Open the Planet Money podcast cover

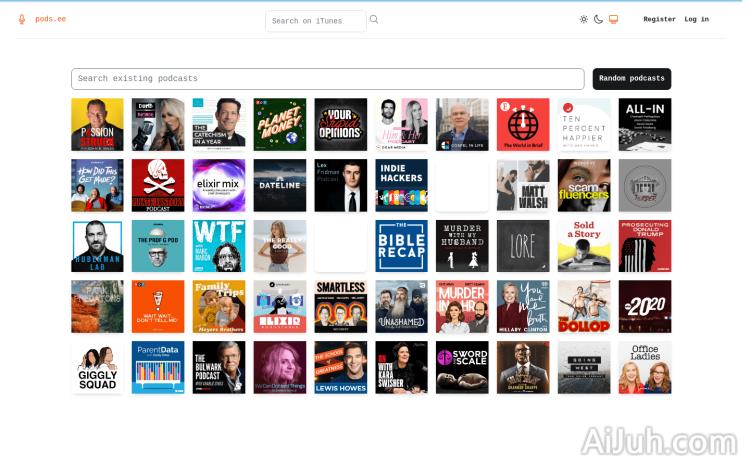point(279,124)
